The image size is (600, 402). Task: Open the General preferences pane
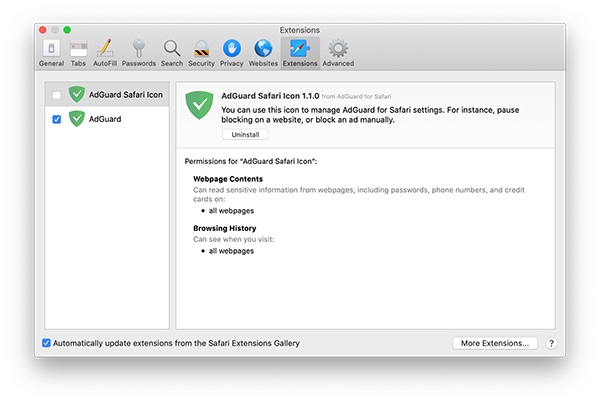click(51, 52)
